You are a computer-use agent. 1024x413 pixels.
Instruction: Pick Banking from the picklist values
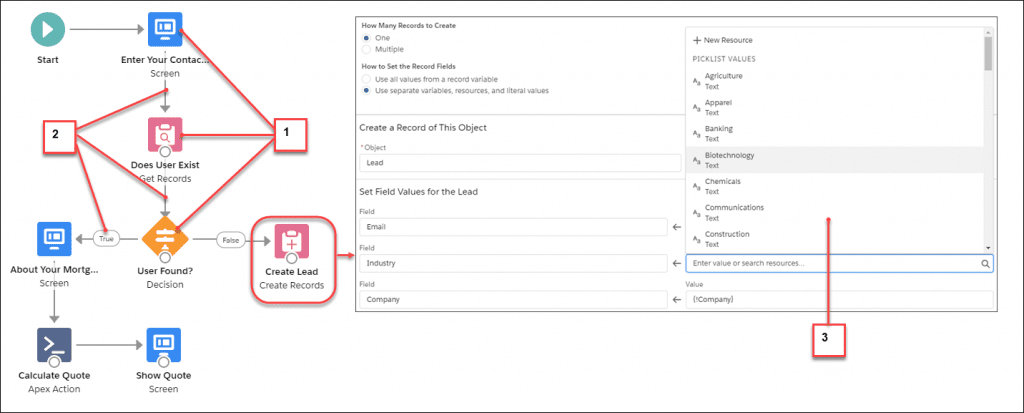[720, 134]
